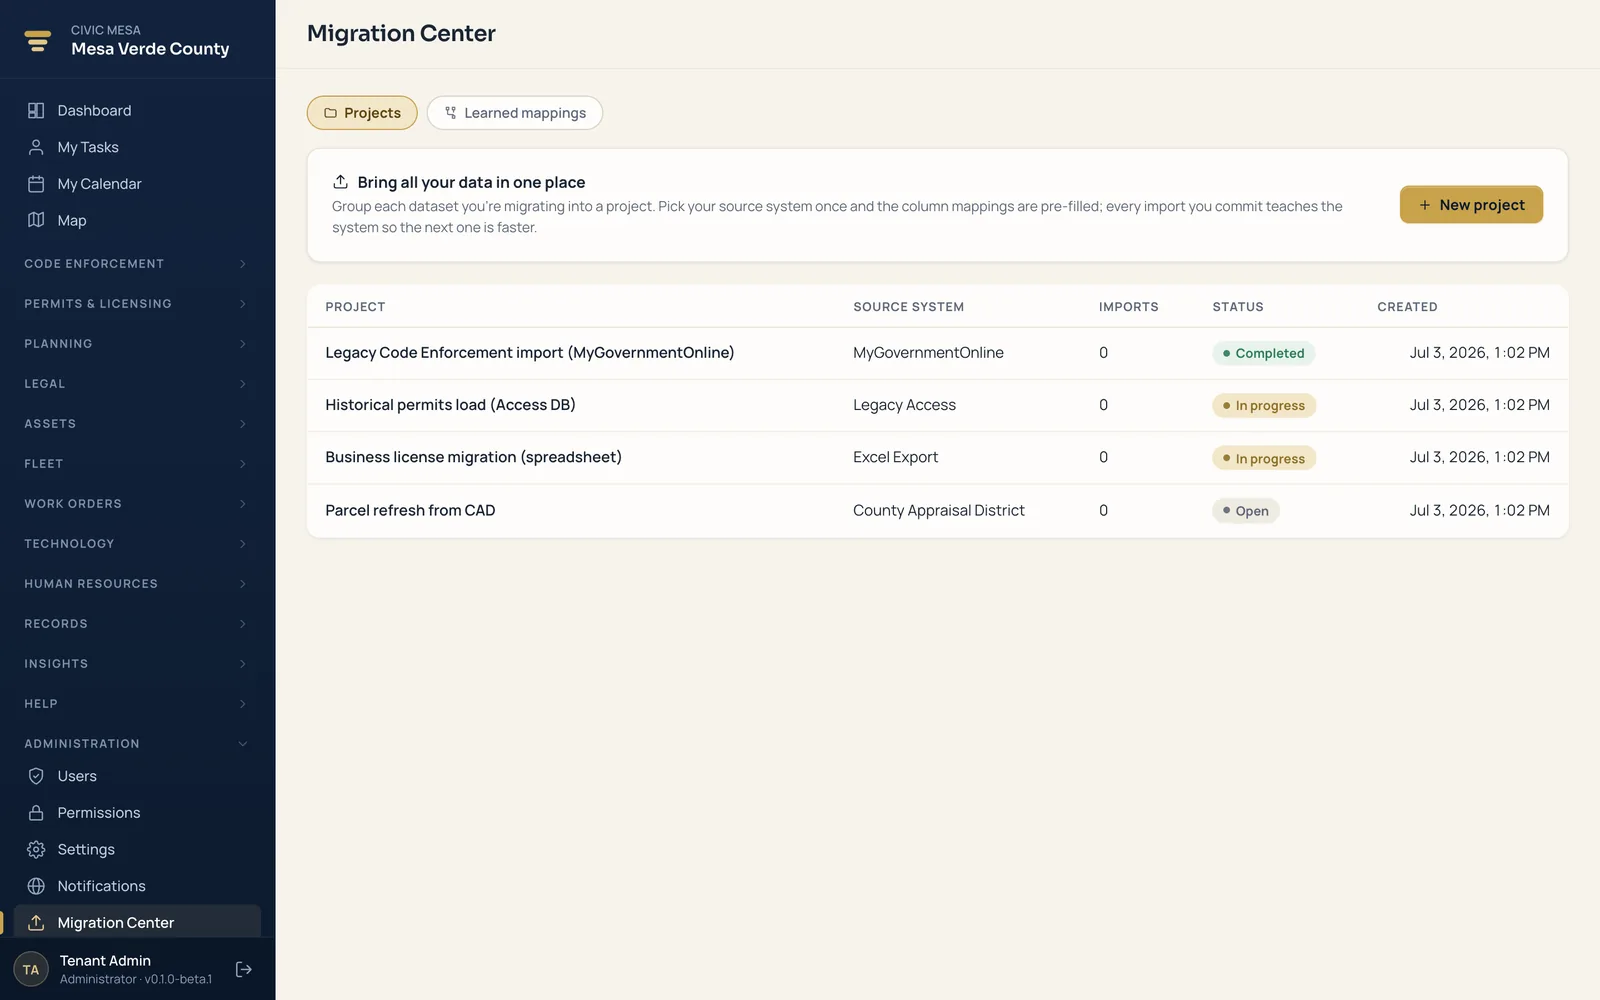This screenshot has width=1600, height=1000.
Task: Click the Civic Mesa logo icon
Action: click(37, 40)
